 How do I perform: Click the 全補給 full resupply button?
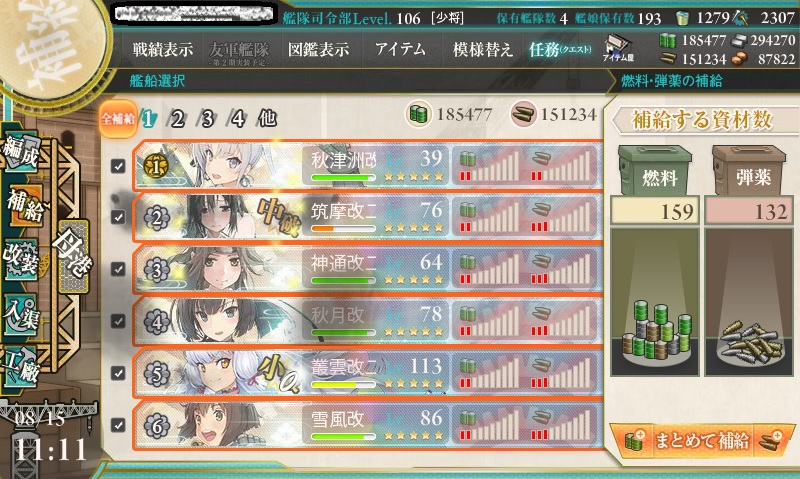118,119
